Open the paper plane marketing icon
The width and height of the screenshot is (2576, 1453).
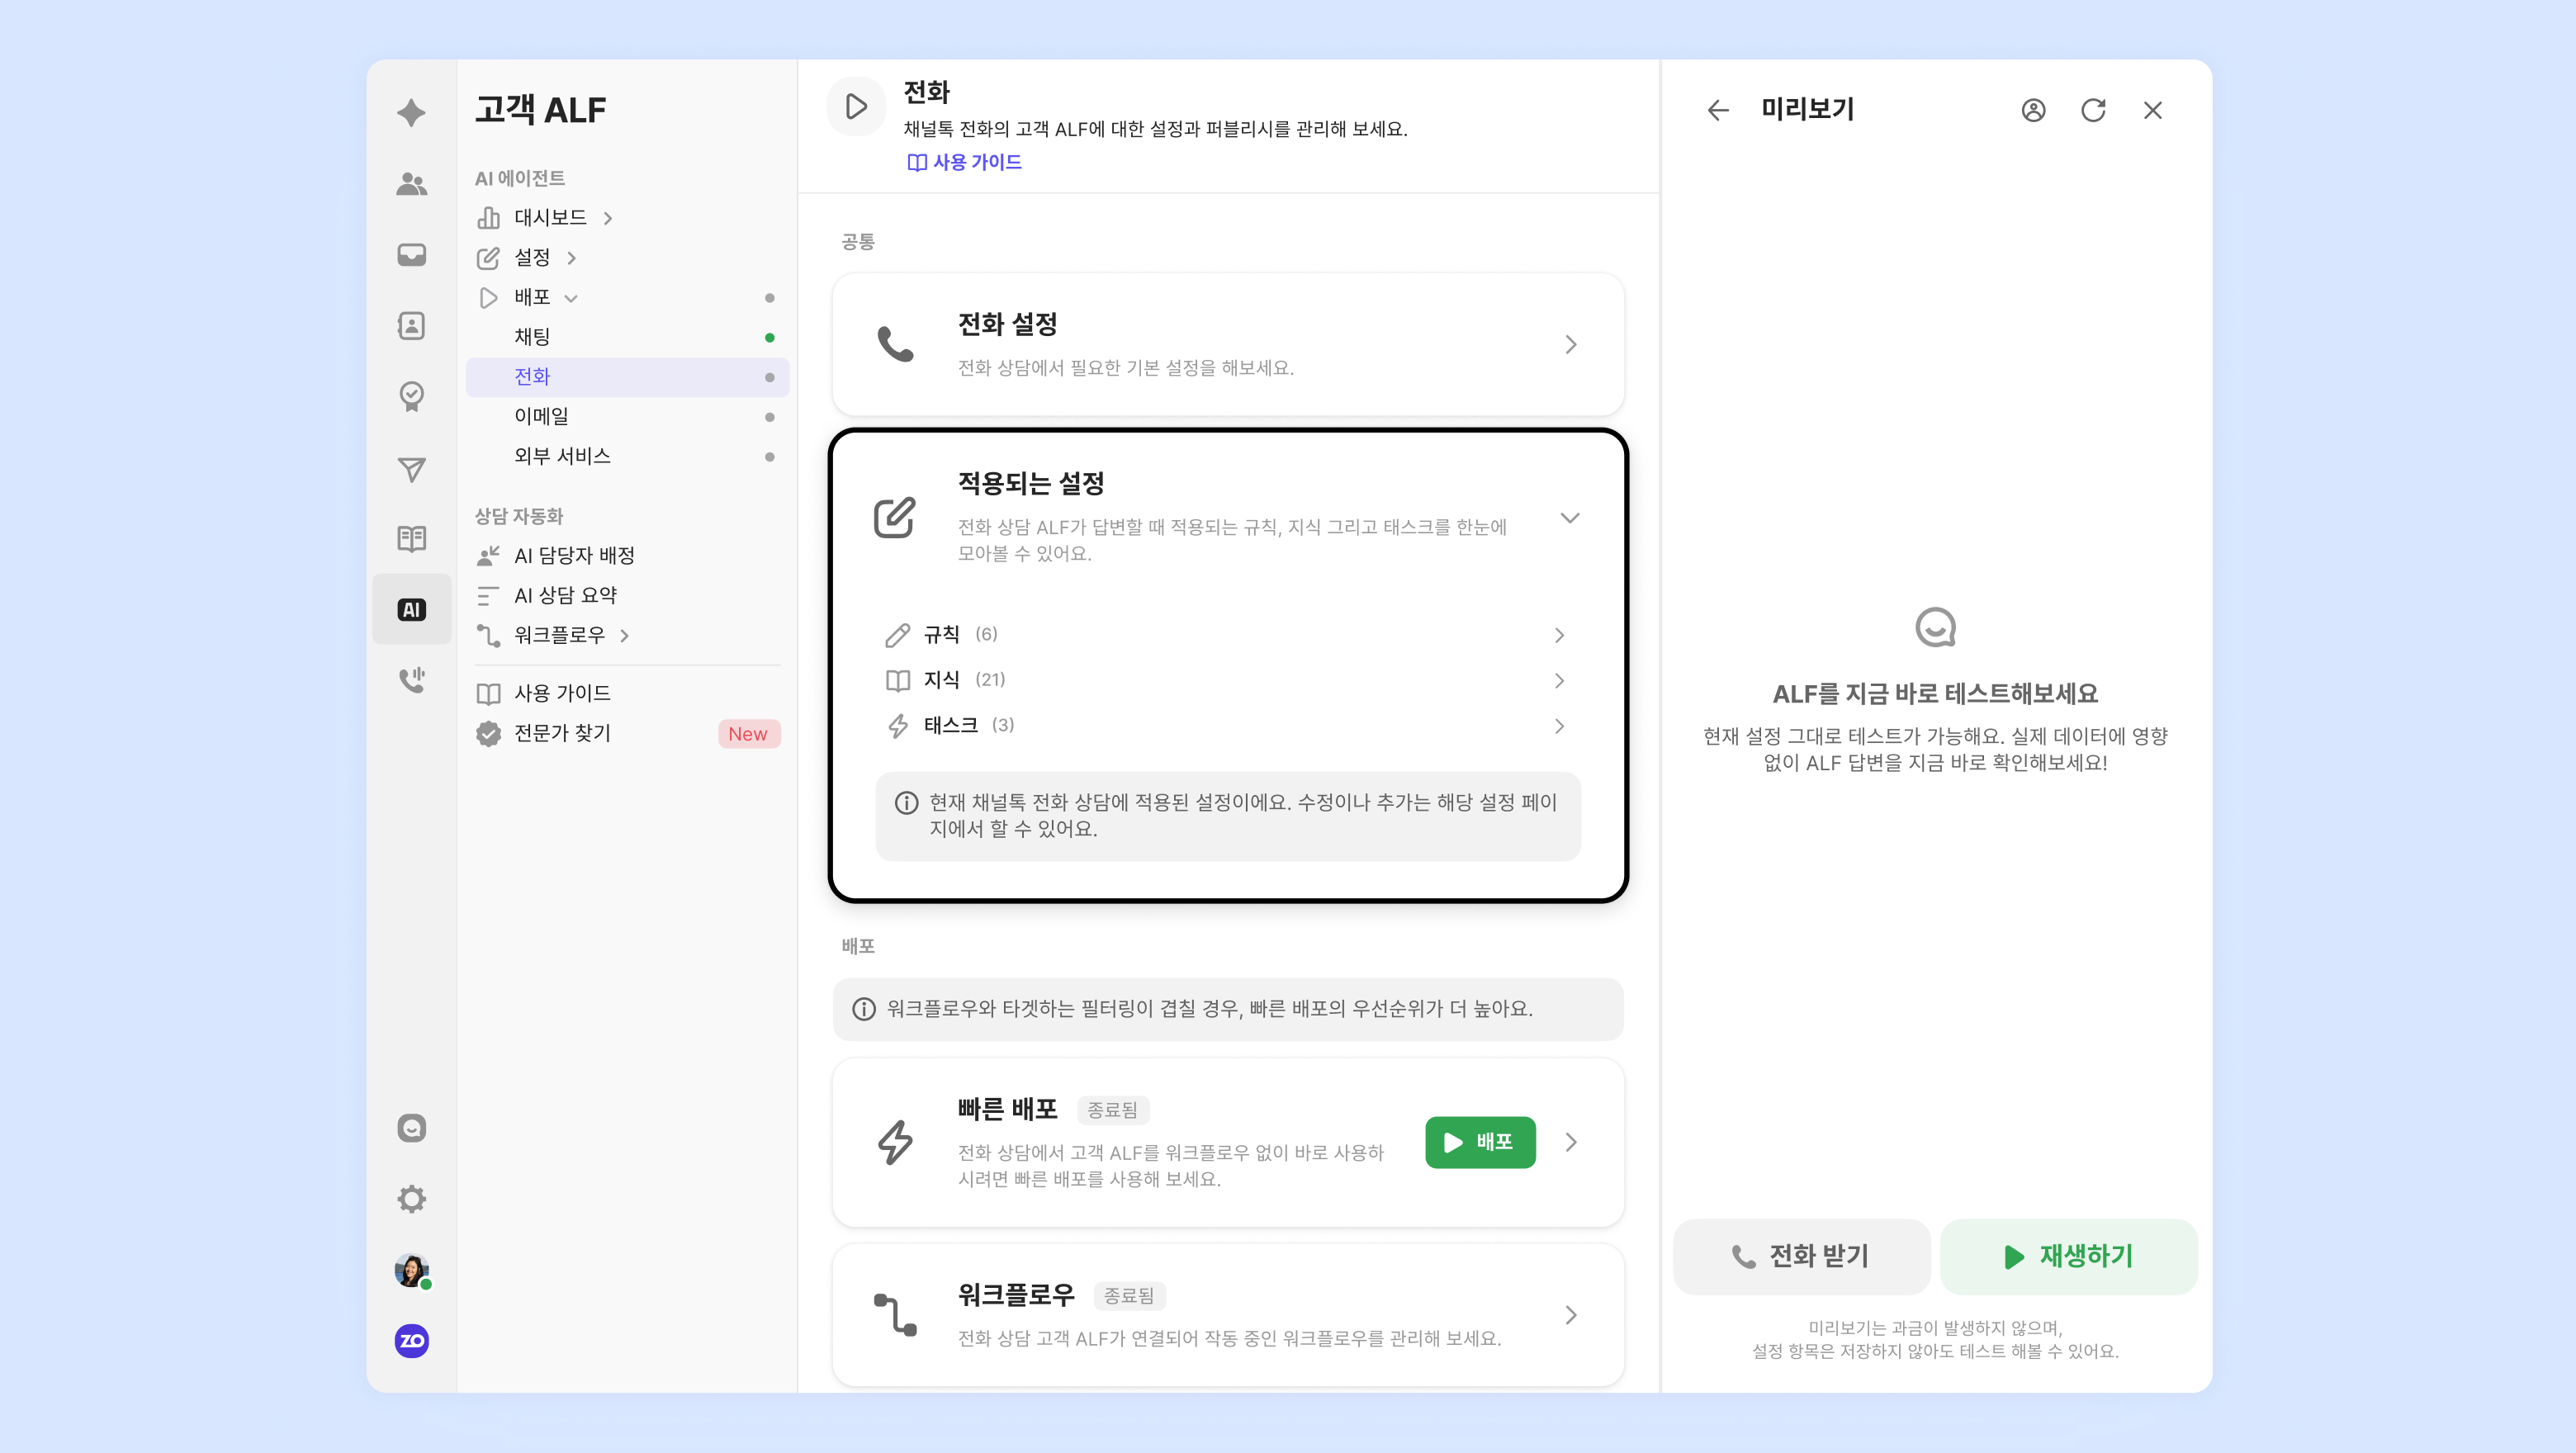[x=411, y=469]
